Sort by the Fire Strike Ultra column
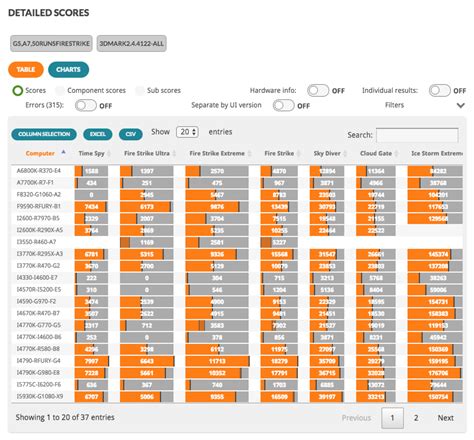The width and height of the screenshot is (474, 440). 147,153
